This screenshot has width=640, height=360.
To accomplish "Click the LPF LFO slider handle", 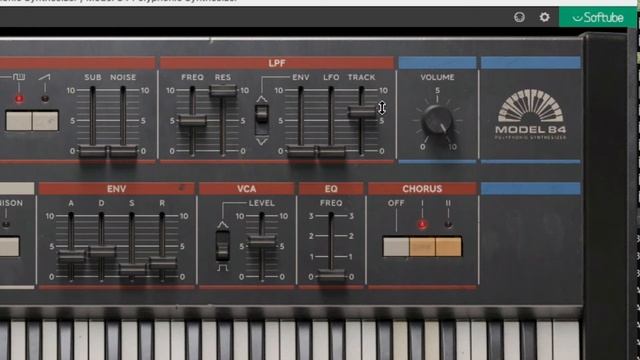I will 331,151.
